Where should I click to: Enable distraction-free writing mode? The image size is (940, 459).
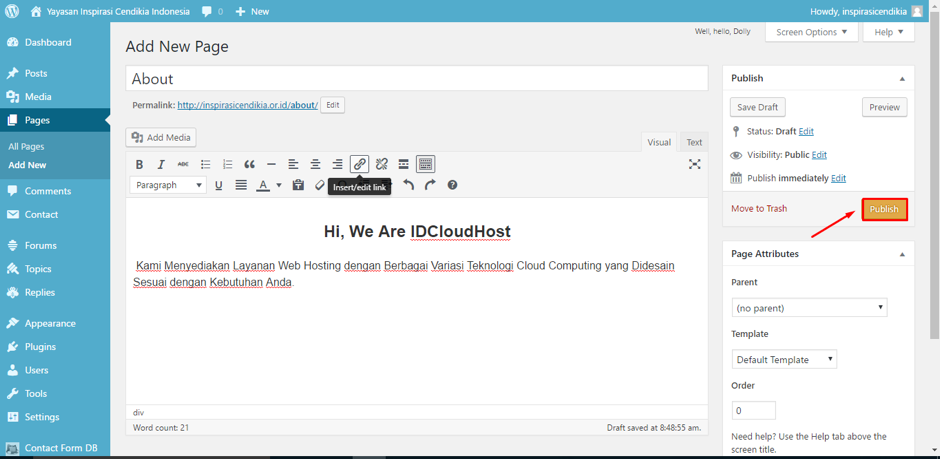pos(695,164)
